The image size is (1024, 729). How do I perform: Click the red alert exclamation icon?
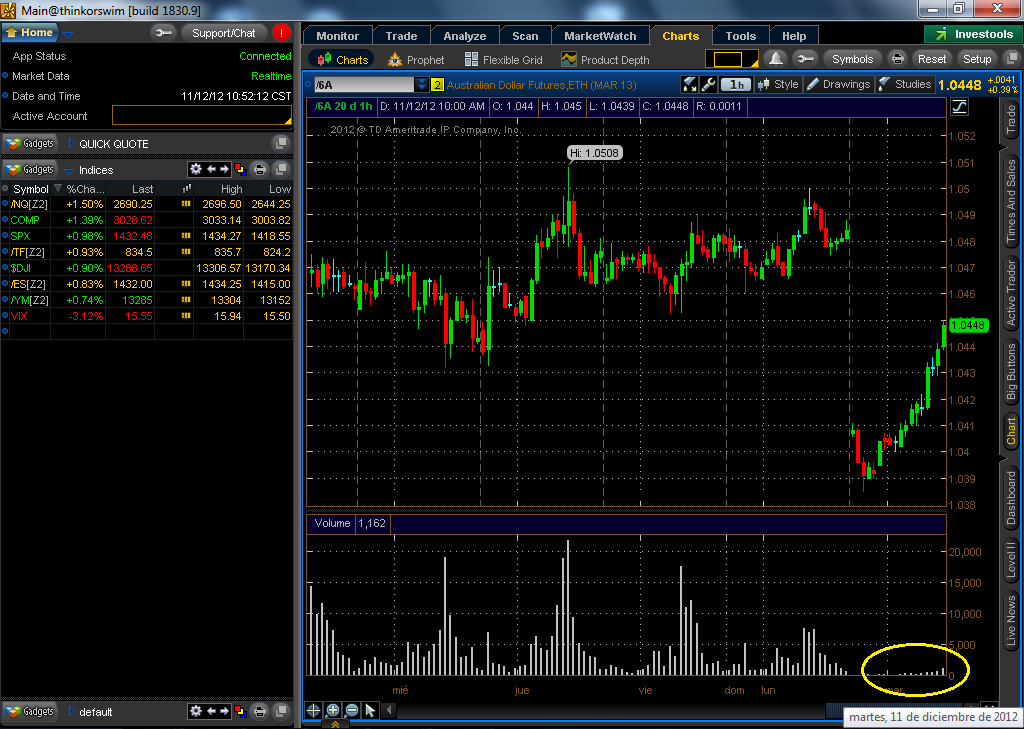point(281,33)
